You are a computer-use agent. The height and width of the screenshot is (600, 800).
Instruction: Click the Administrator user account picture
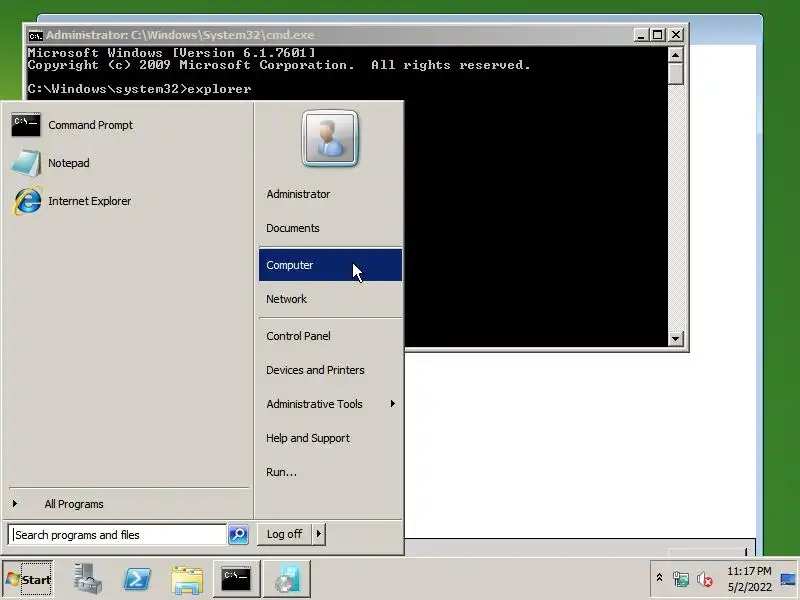pos(330,138)
